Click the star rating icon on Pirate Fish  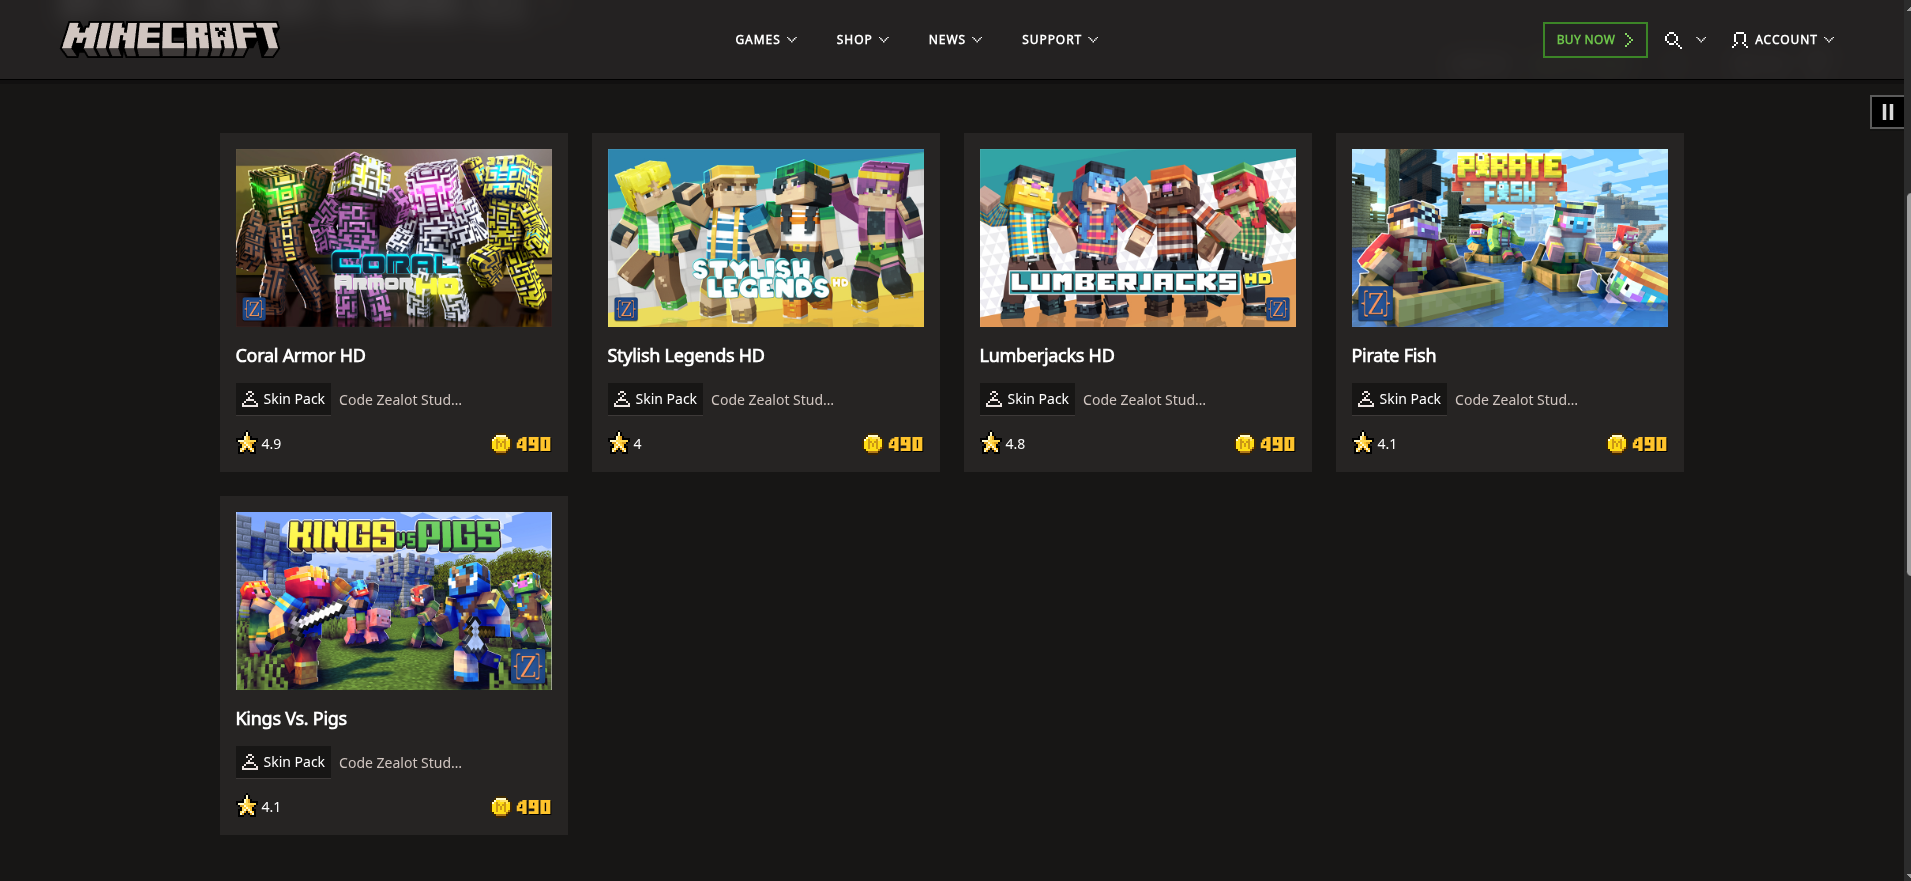click(x=1363, y=443)
